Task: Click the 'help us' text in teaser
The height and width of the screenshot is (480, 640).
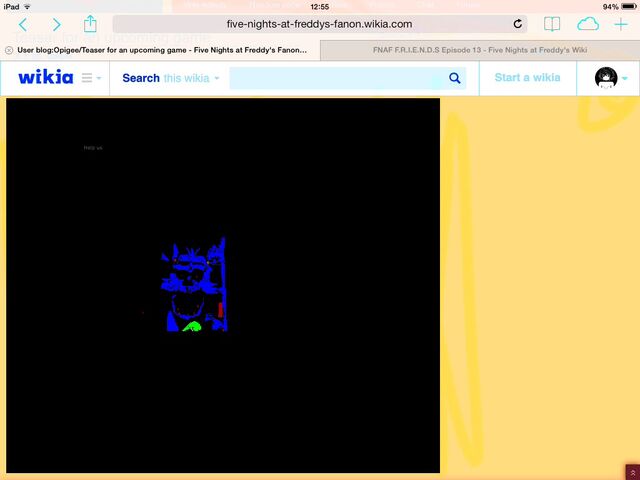Action: click(x=93, y=148)
